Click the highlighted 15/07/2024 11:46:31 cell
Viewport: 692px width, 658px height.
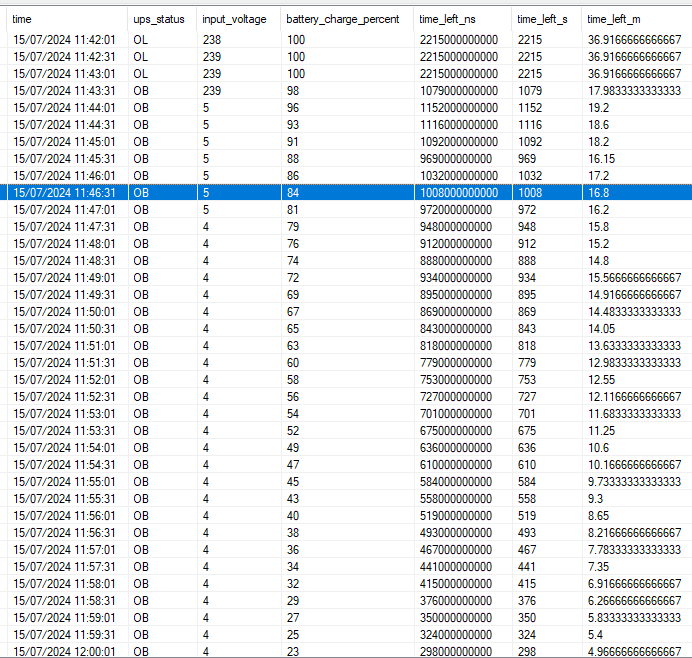[64, 193]
